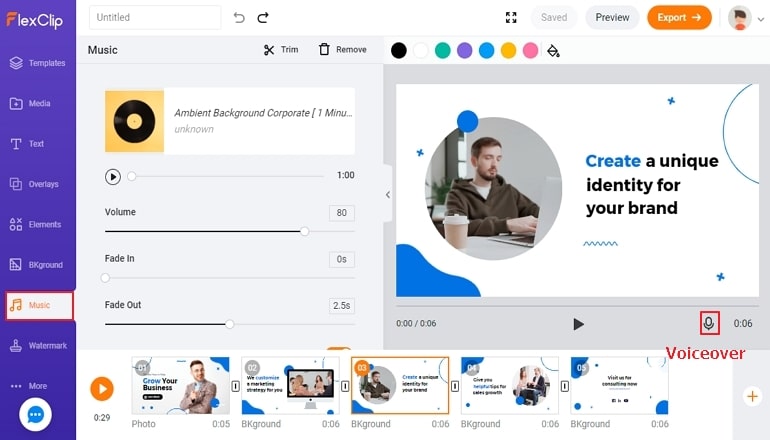Play the canvas scene preview
The width and height of the screenshot is (770, 440).
578,324
